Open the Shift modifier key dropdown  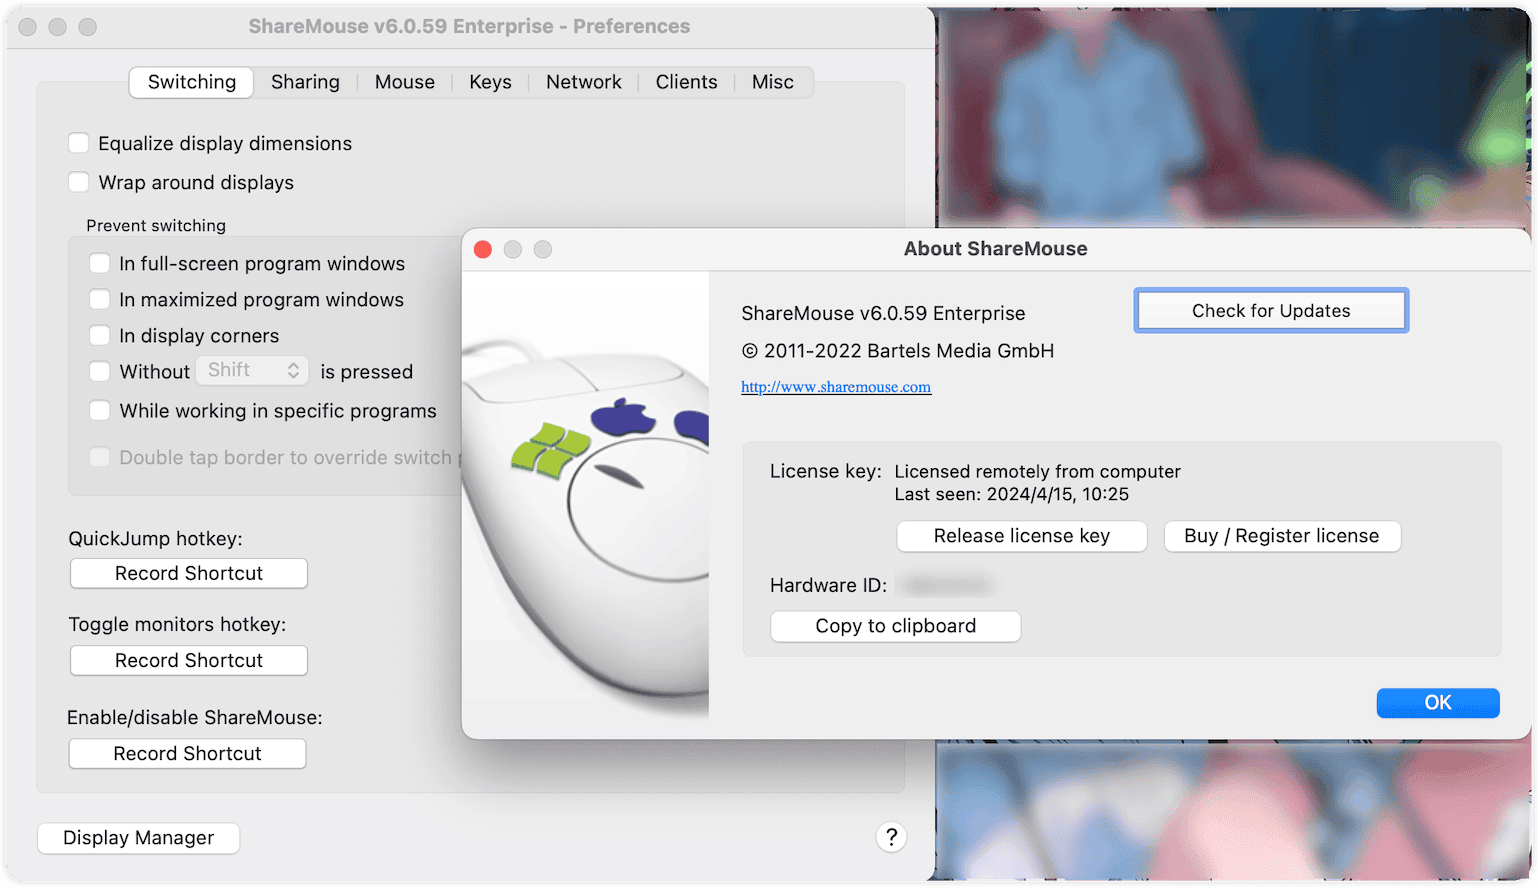point(252,371)
